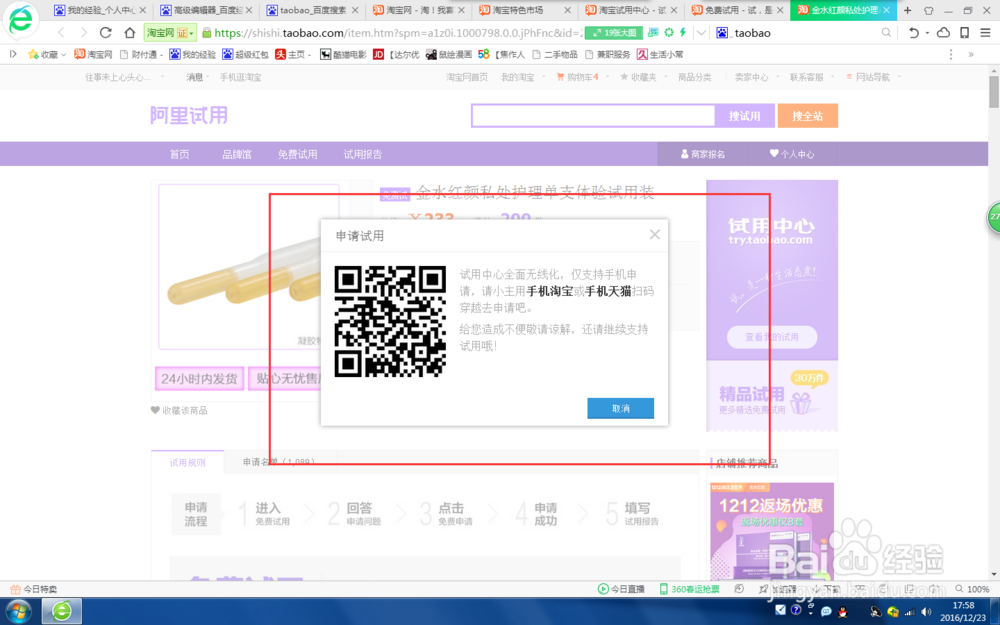Click the search magnifier in the search box

(886, 33)
